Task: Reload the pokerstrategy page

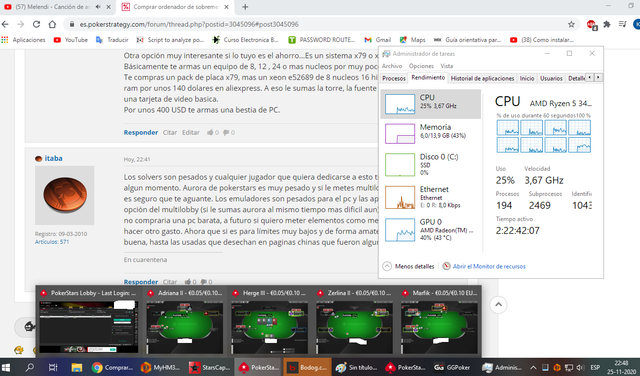Action: [x=36, y=24]
